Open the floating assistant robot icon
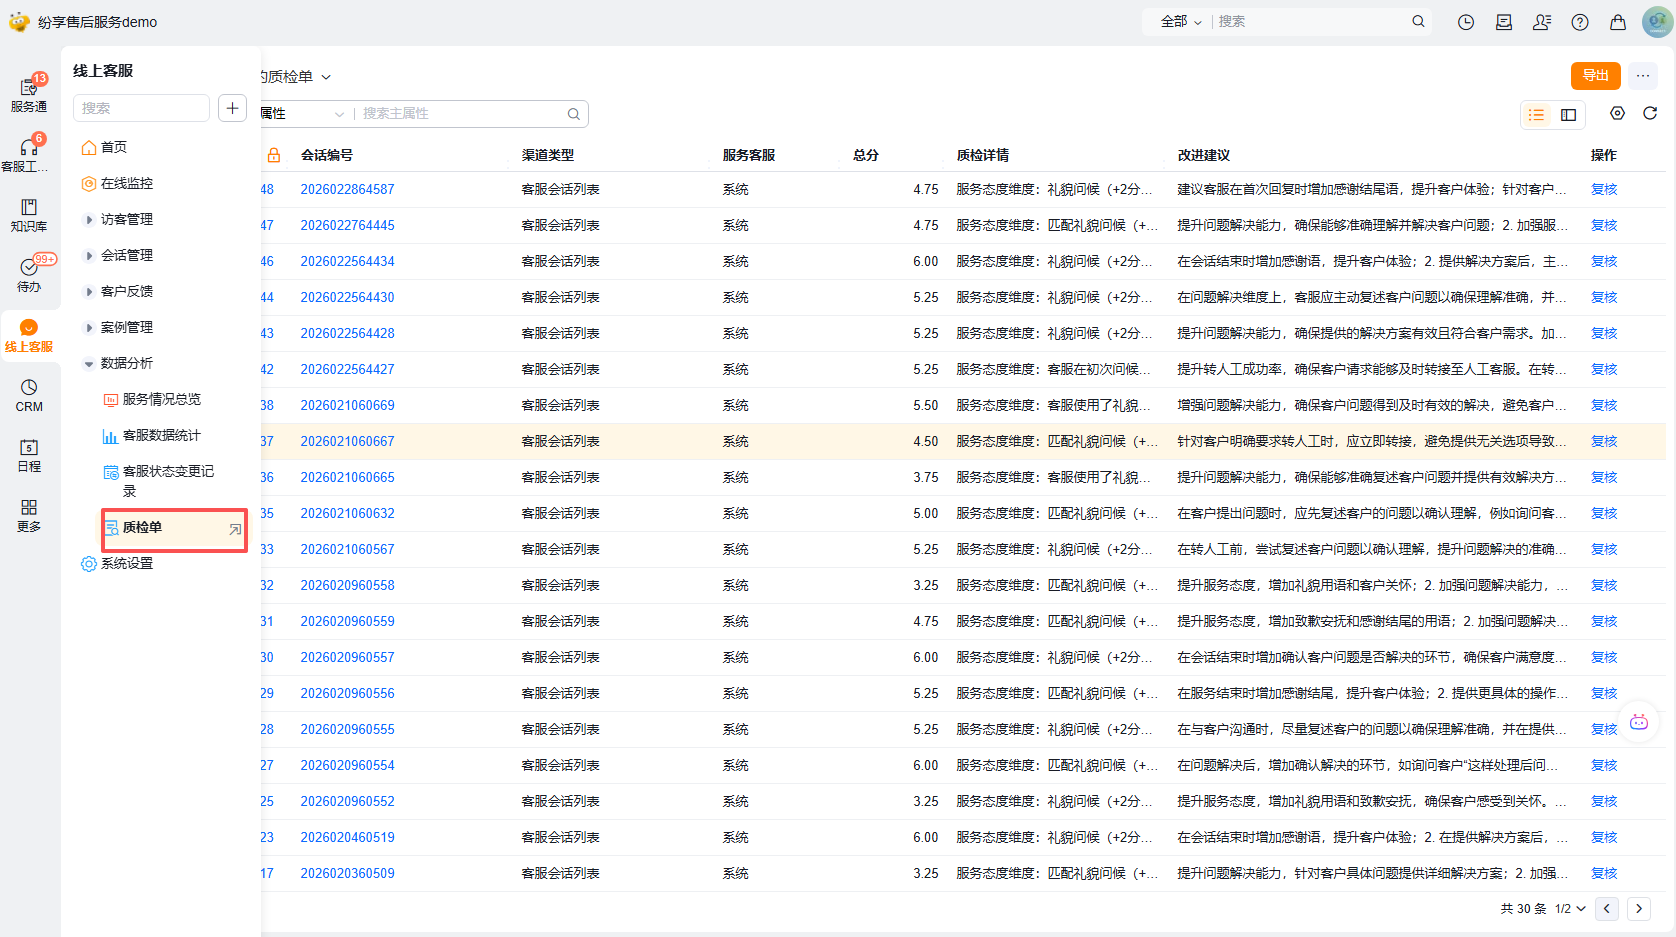1676x937 pixels. point(1638,722)
